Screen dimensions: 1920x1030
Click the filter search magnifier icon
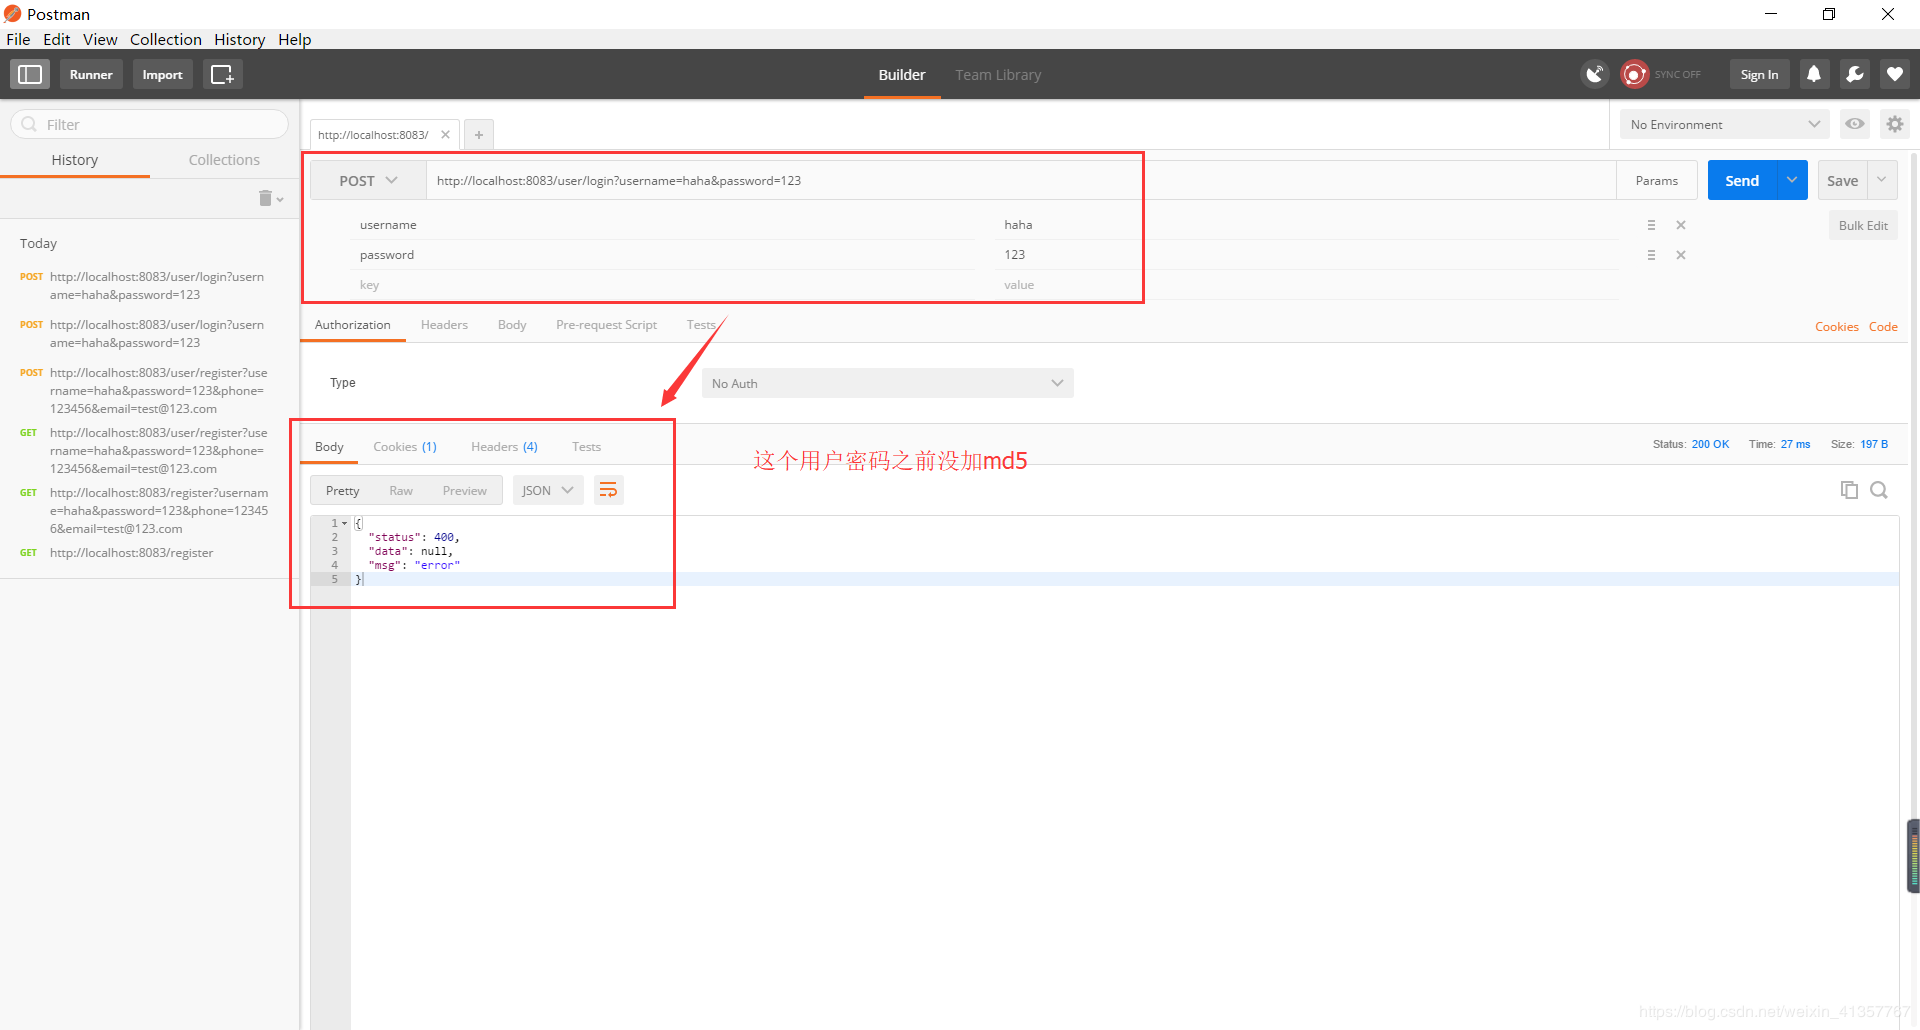coord(29,124)
